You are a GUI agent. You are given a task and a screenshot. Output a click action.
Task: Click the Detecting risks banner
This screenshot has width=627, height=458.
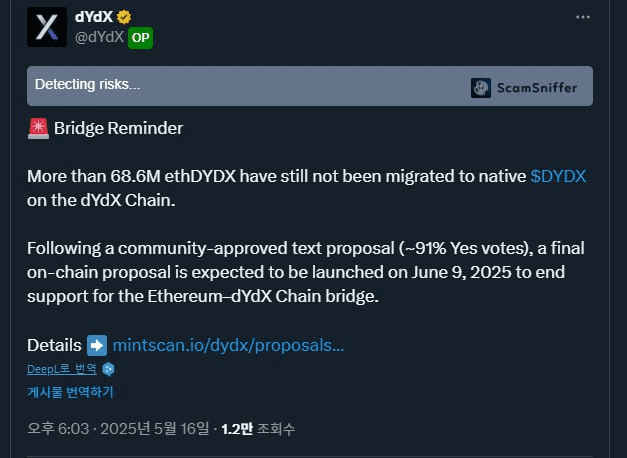tap(310, 86)
